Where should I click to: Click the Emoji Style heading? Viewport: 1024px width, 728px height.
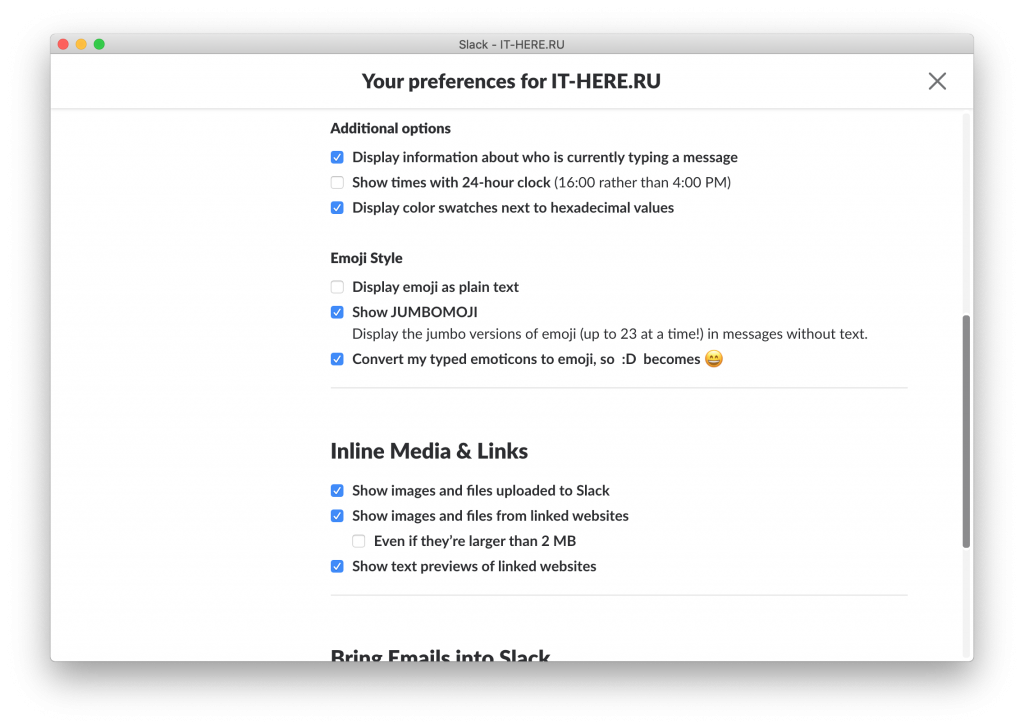point(366,258)
